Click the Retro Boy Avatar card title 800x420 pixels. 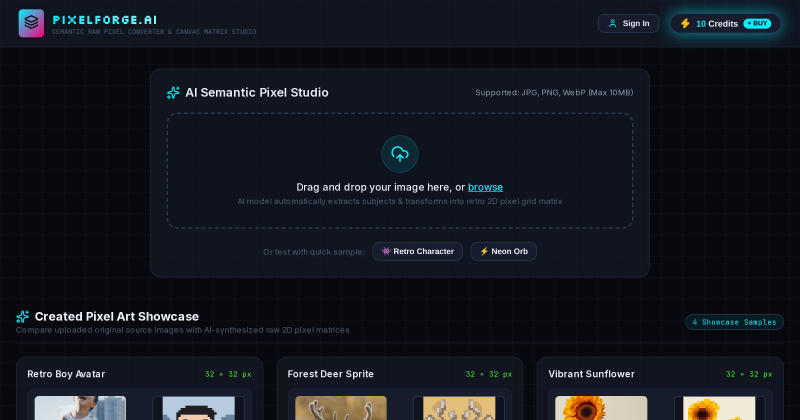pyautogui.click(x=66, y=374)
